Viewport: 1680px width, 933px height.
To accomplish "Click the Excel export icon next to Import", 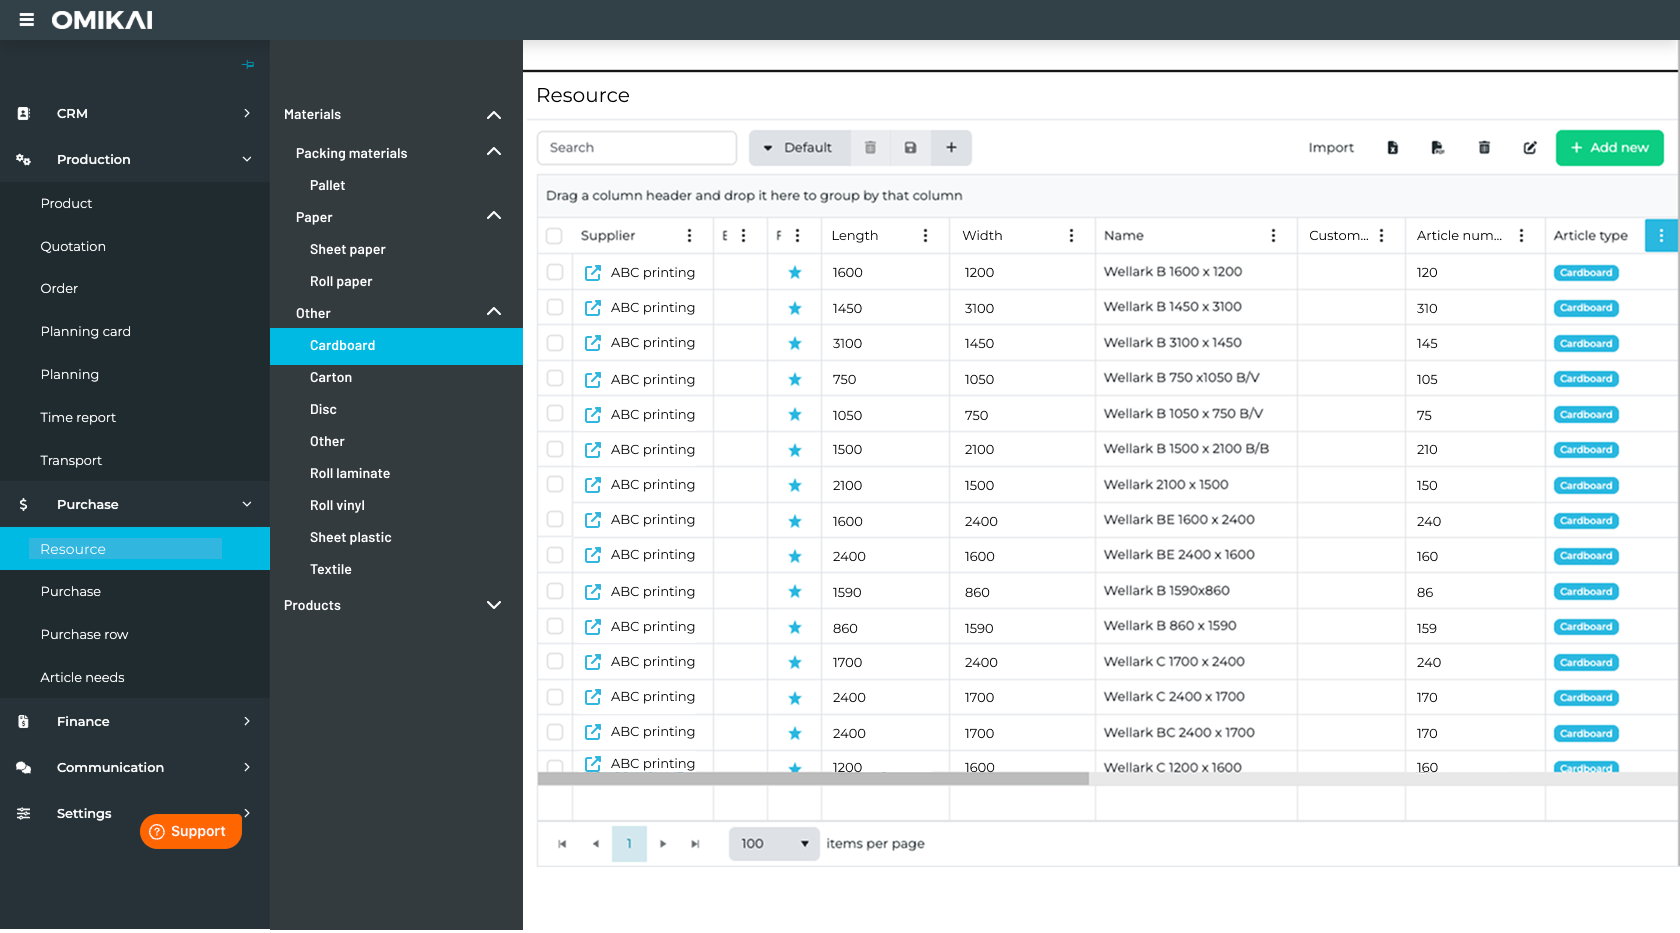I will tap(1392, 148).
